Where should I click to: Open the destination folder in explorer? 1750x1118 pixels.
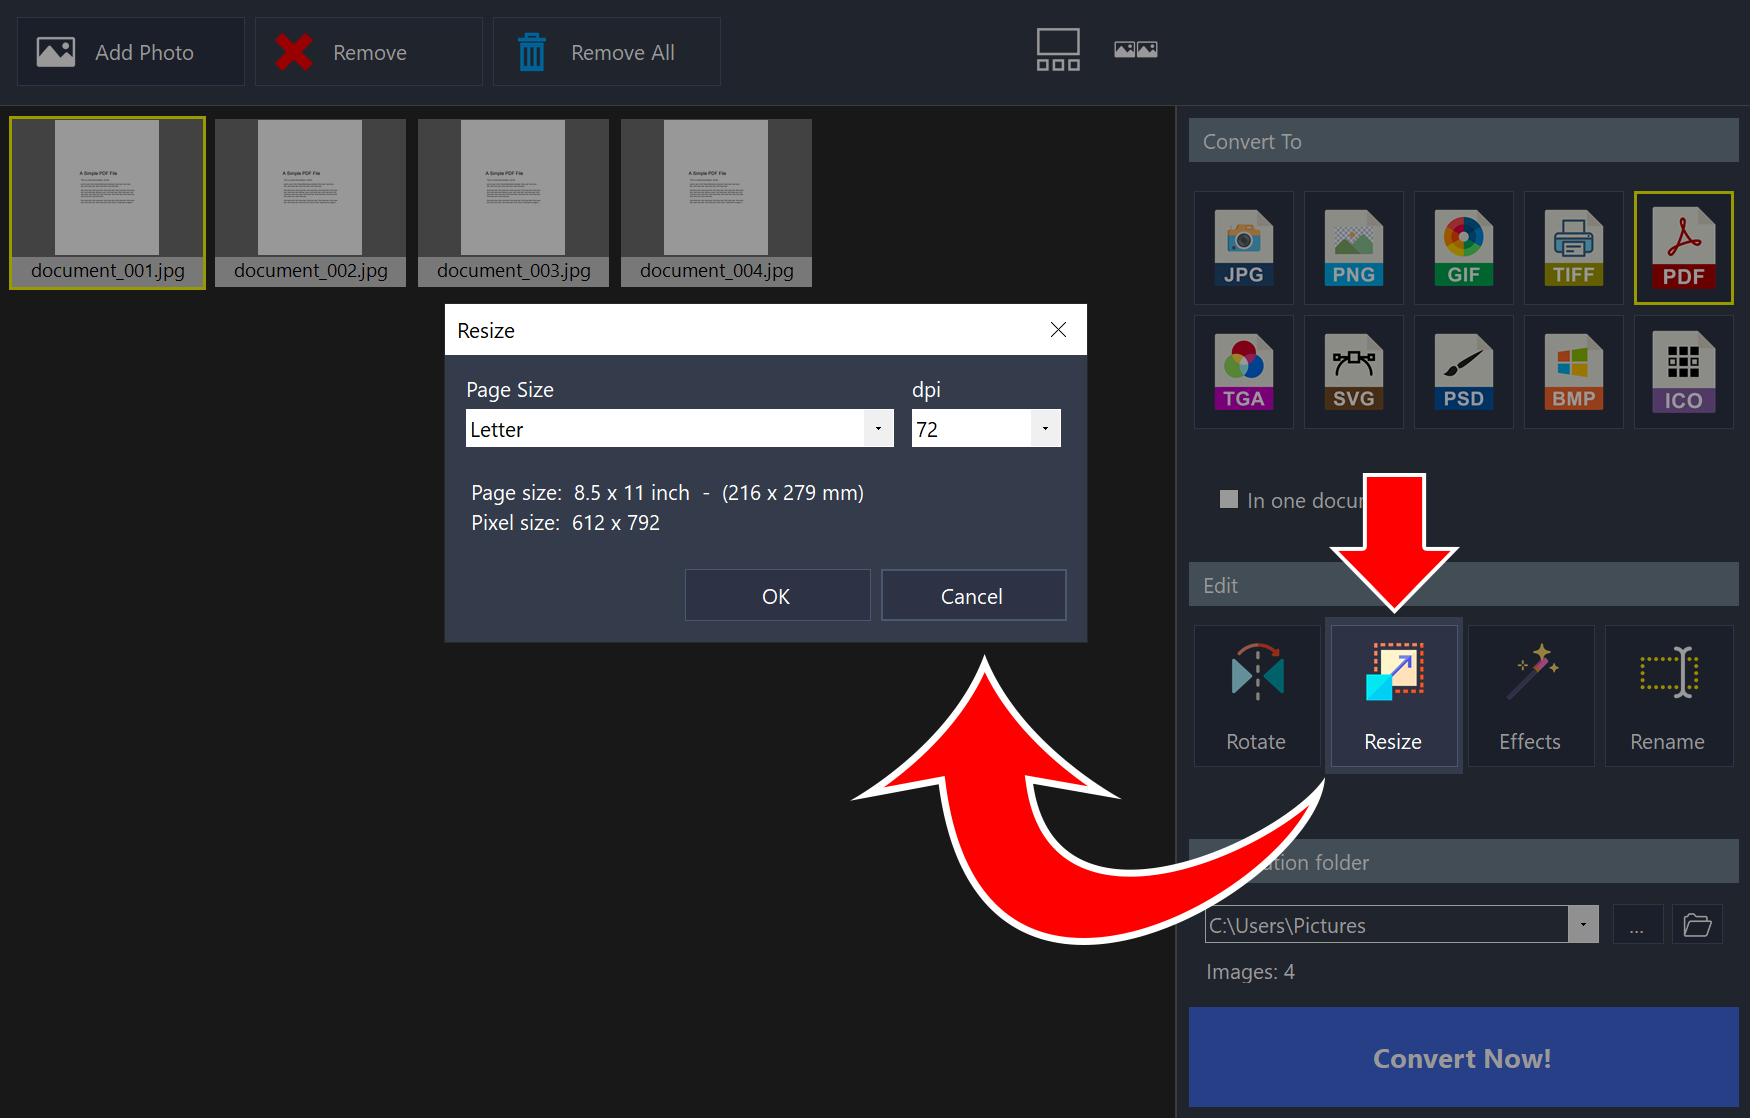pyautogui.click(x=1697, y=925)
